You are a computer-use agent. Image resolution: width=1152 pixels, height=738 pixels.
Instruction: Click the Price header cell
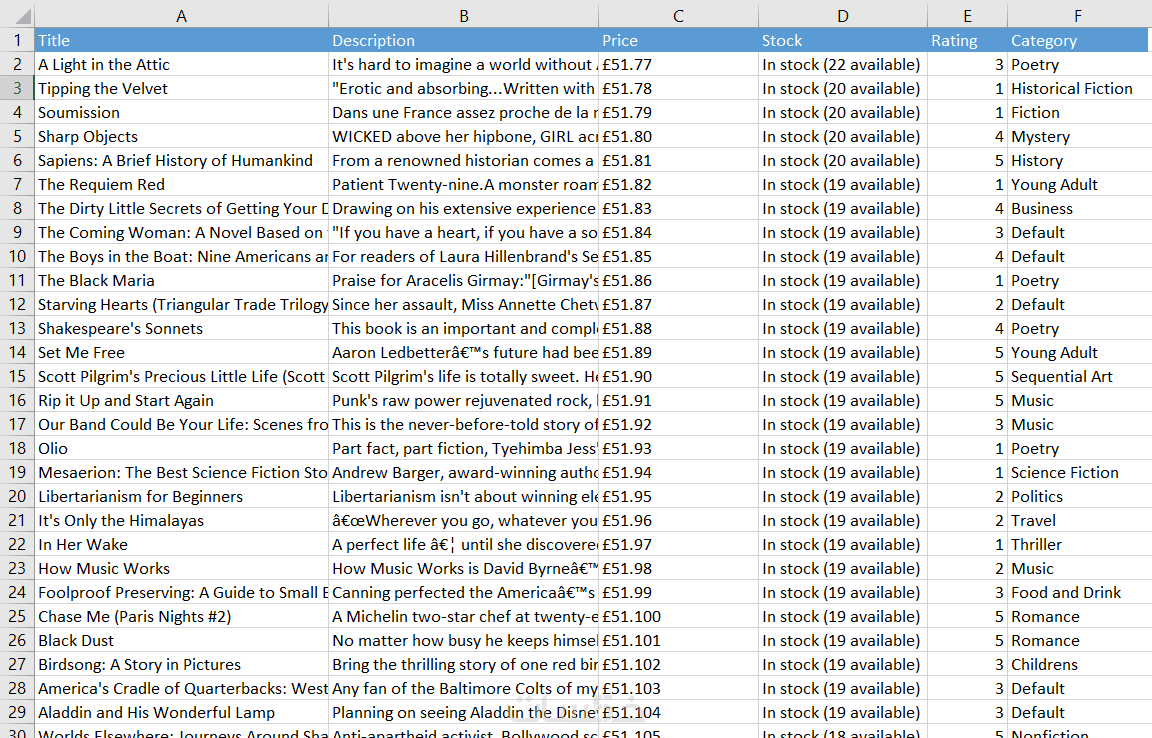[678, 40]
